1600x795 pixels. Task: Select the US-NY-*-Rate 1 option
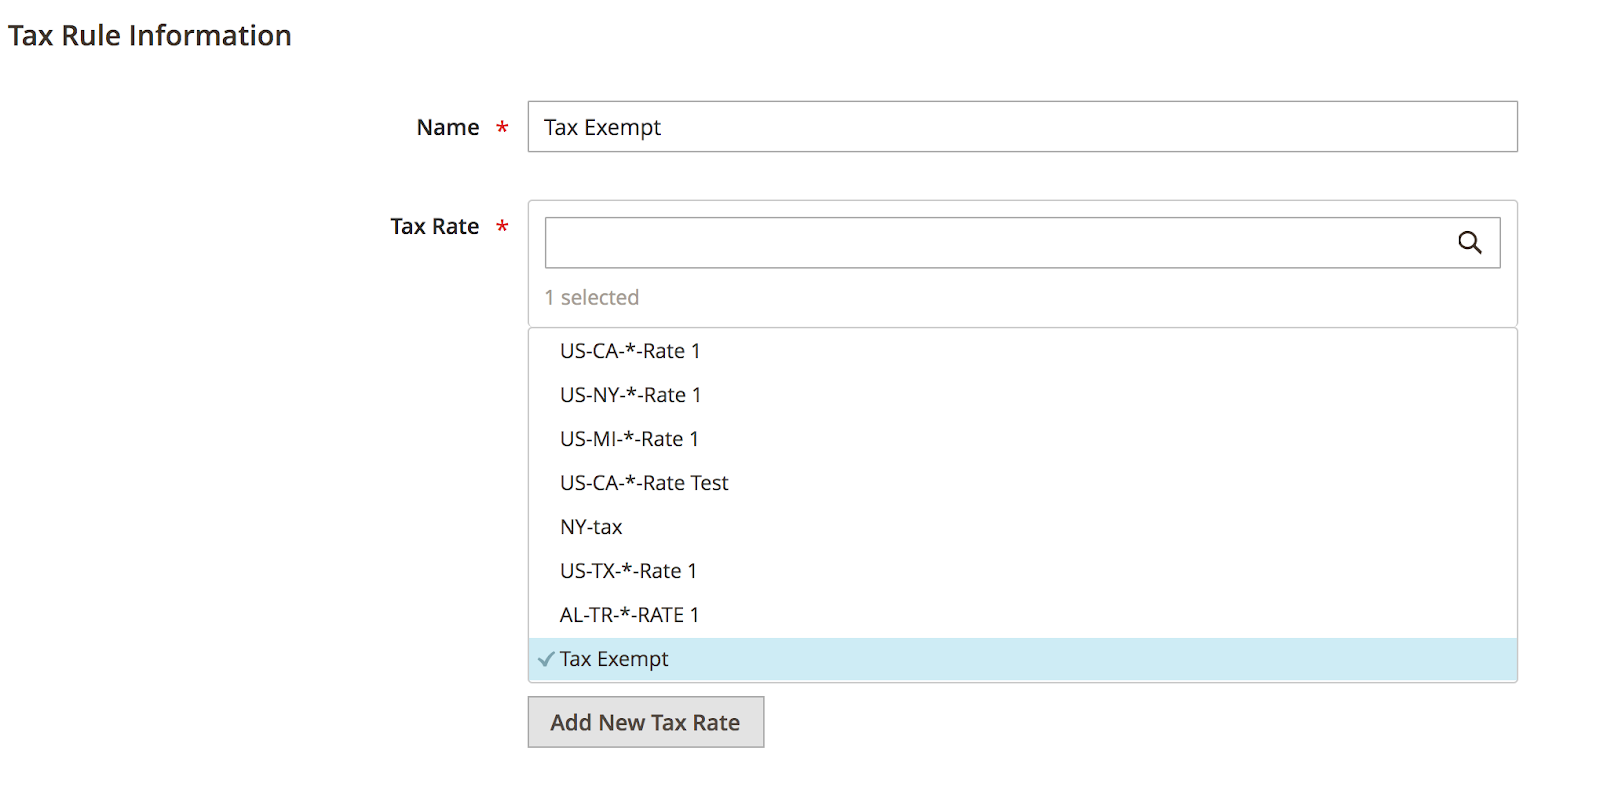(1022, 395)
